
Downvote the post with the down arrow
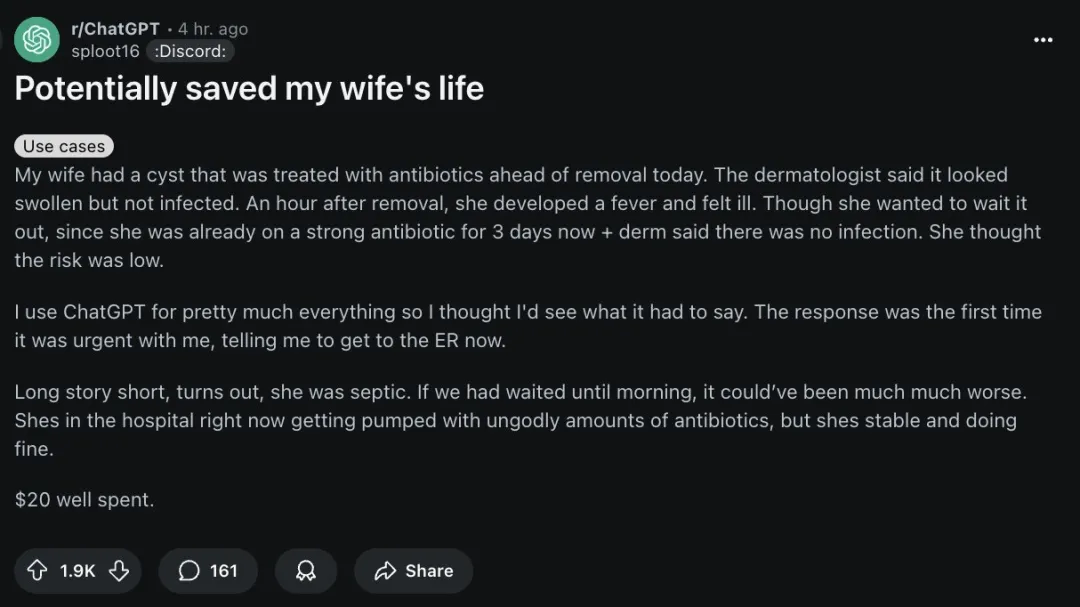[119, 570]
